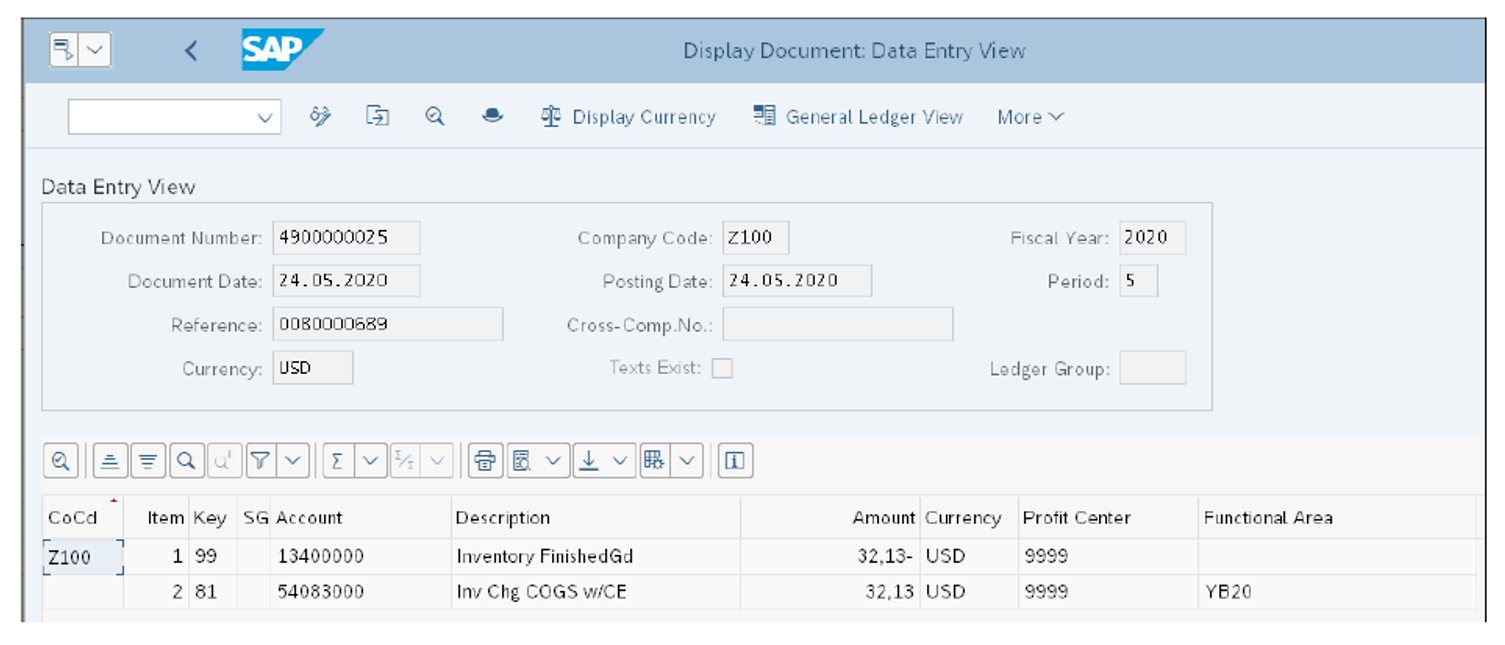This screenshot has height=645, width=1505.
Task: Sort the line items descending
Action: coord(147,460)
